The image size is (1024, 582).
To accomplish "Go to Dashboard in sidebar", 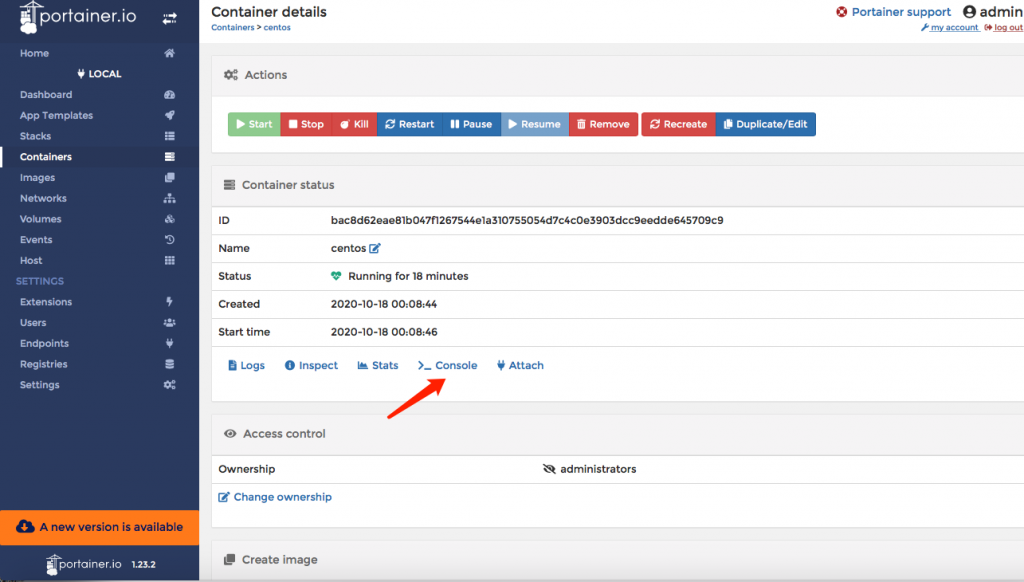I will (46, 95).
